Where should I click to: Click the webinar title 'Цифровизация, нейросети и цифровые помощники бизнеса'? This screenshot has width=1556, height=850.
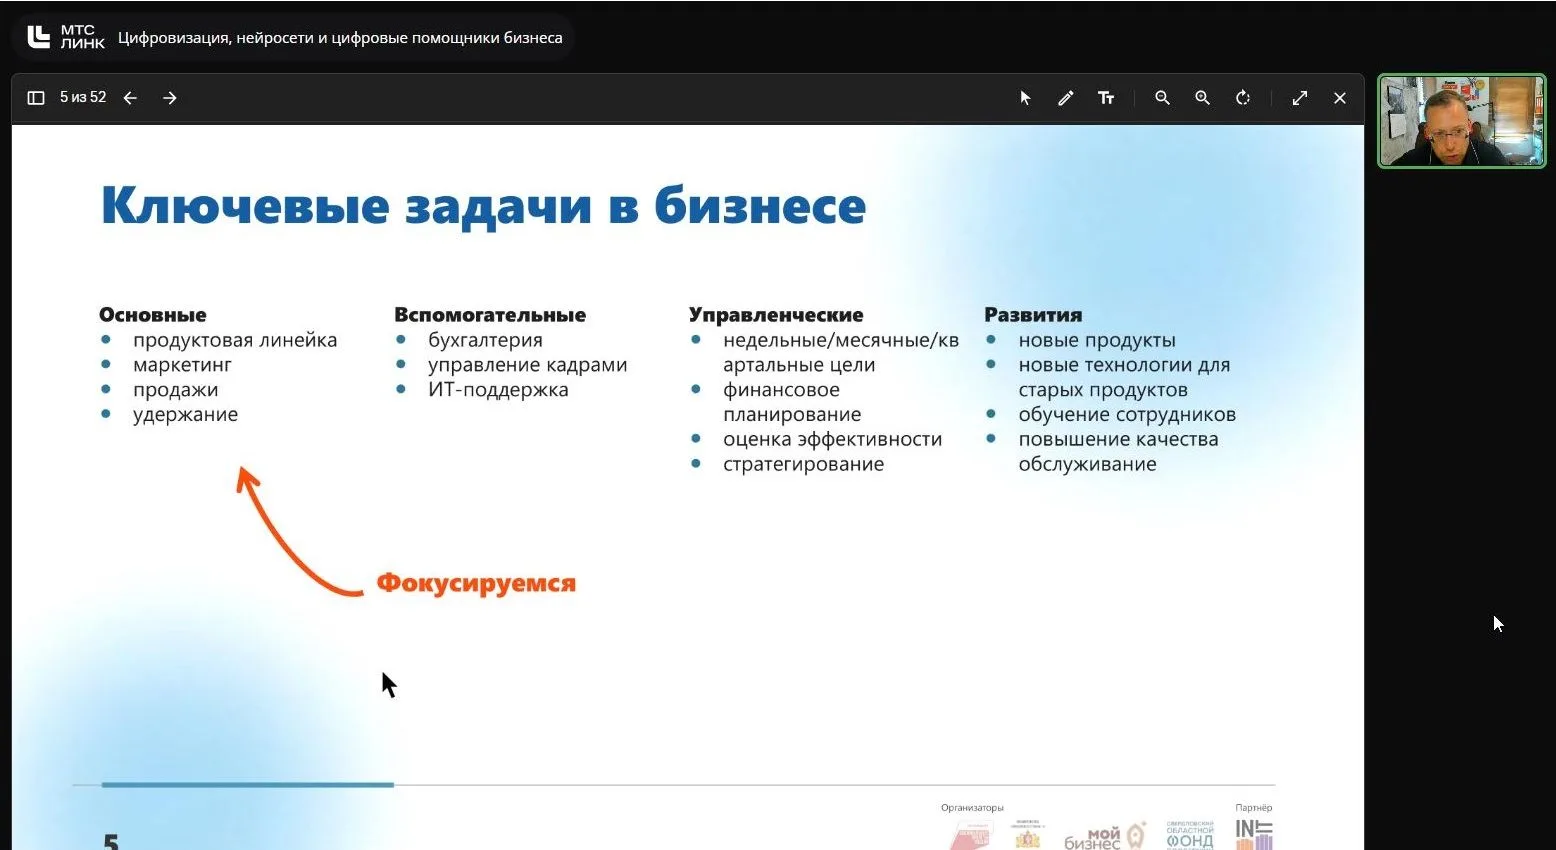[340, 38]
